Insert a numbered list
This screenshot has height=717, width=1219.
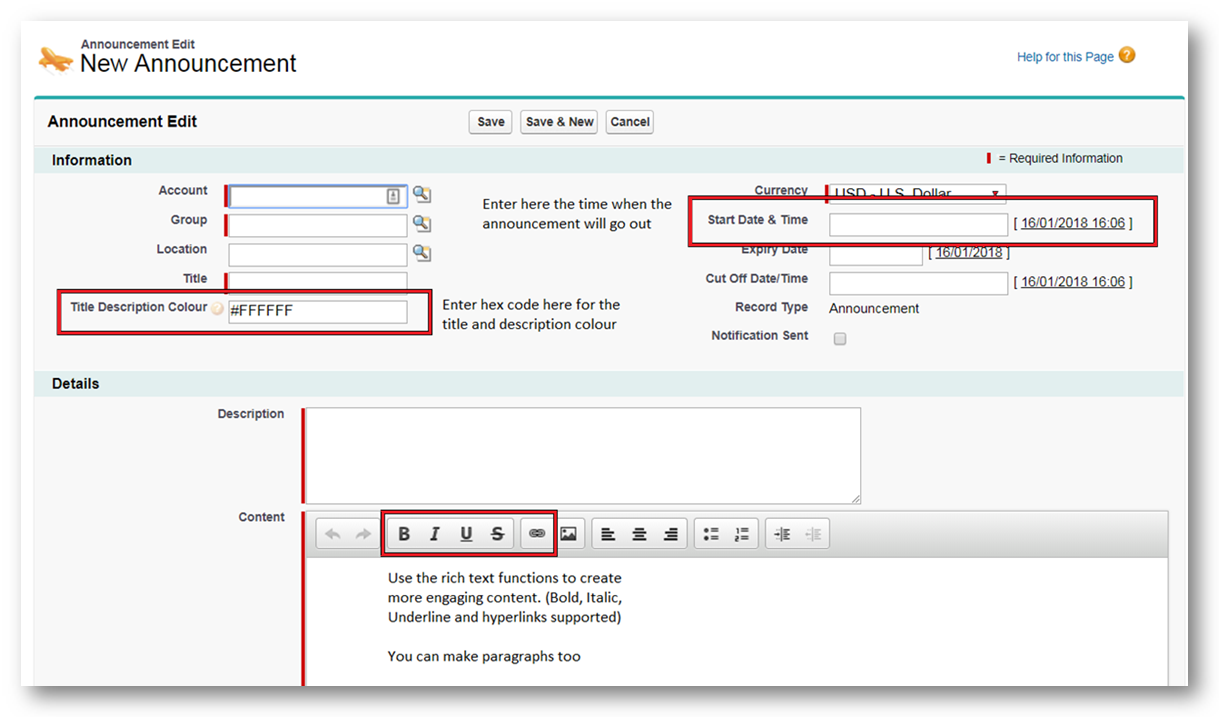pos(741,534)
